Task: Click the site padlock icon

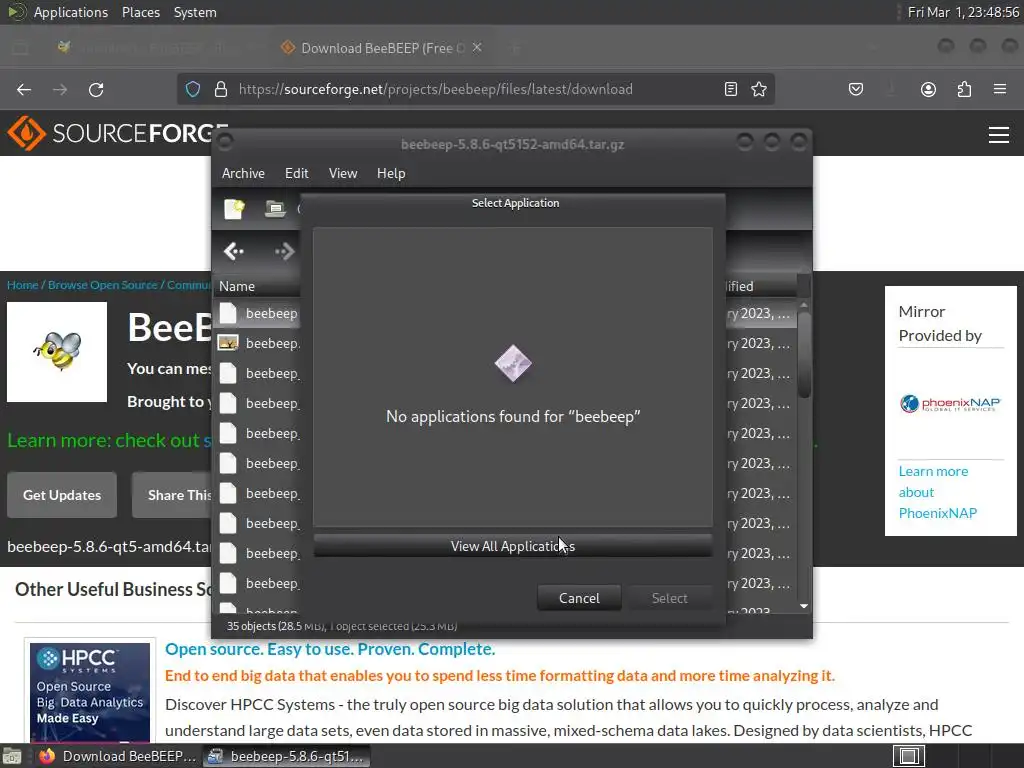Action: [221, 89]
